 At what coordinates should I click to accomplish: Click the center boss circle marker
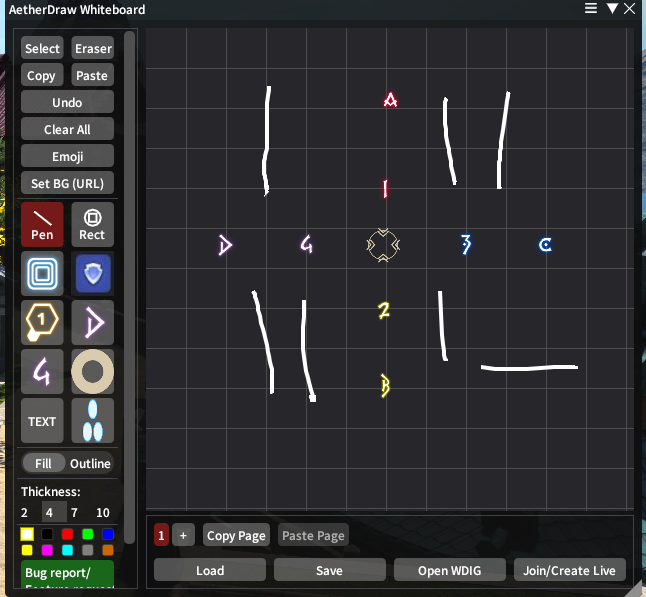click(x=383, y=245)
